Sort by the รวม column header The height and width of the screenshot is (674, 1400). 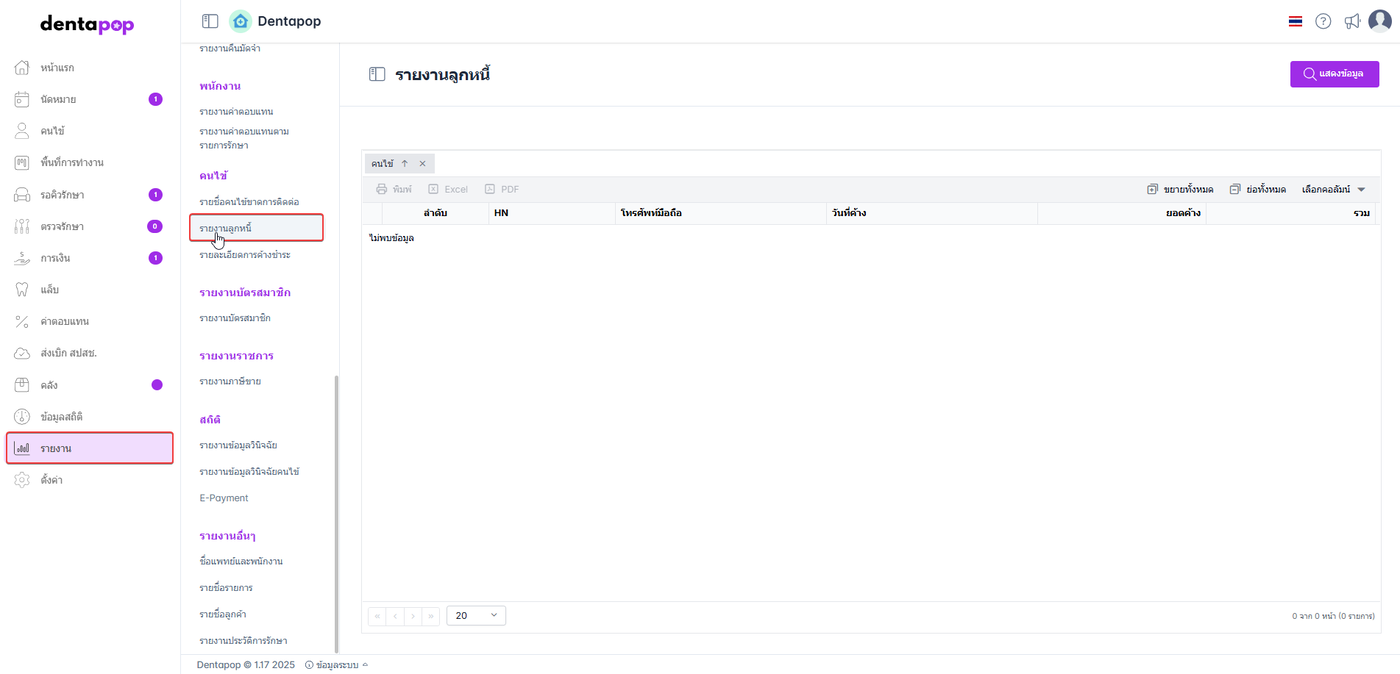(x=1290, y=213)
